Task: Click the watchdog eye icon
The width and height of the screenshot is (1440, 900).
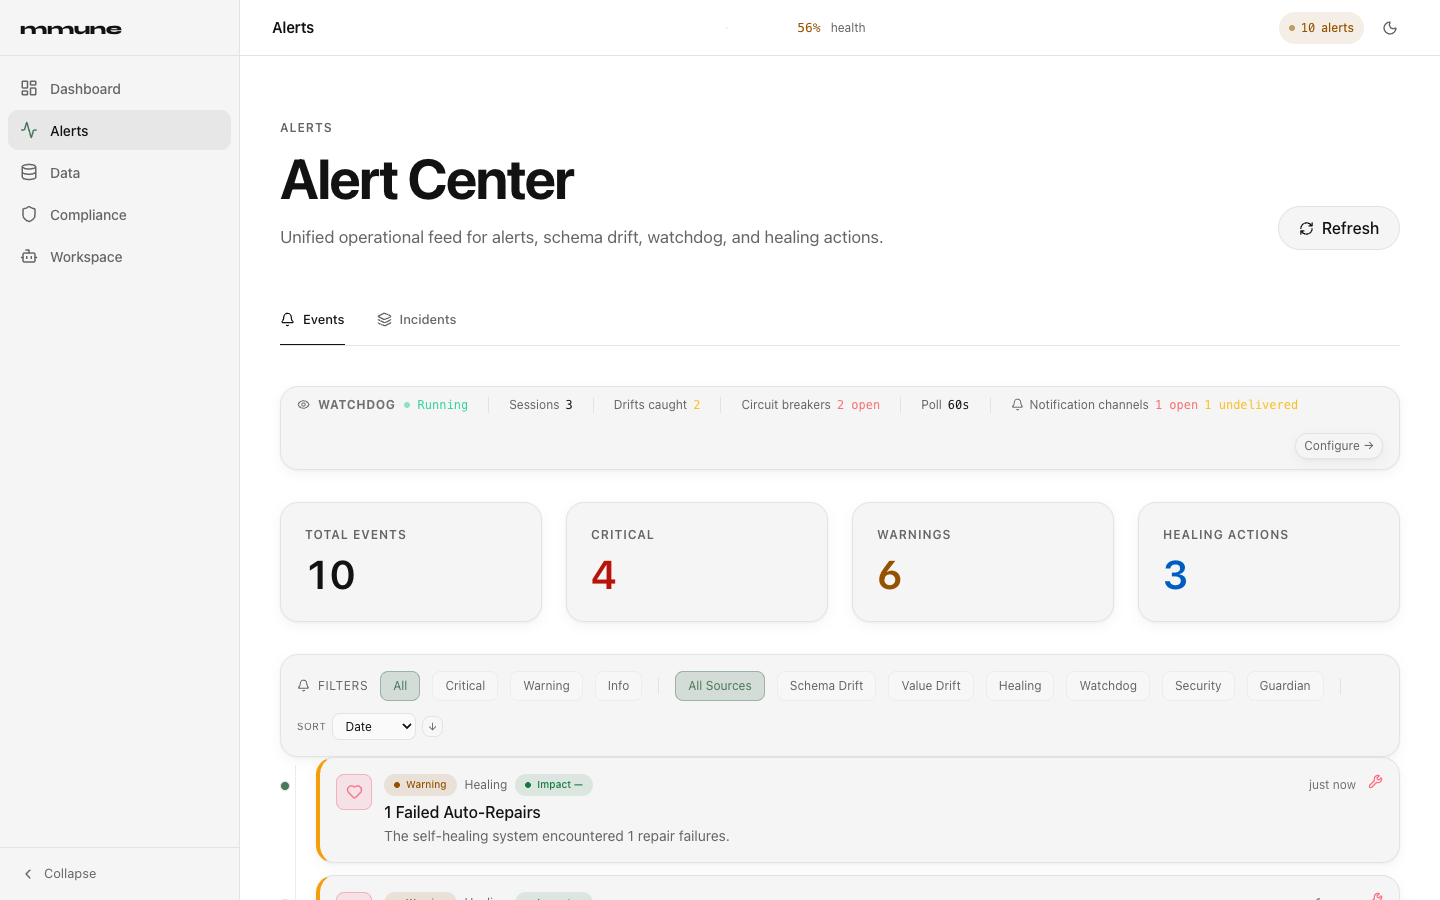Action: tap(303, 405)
